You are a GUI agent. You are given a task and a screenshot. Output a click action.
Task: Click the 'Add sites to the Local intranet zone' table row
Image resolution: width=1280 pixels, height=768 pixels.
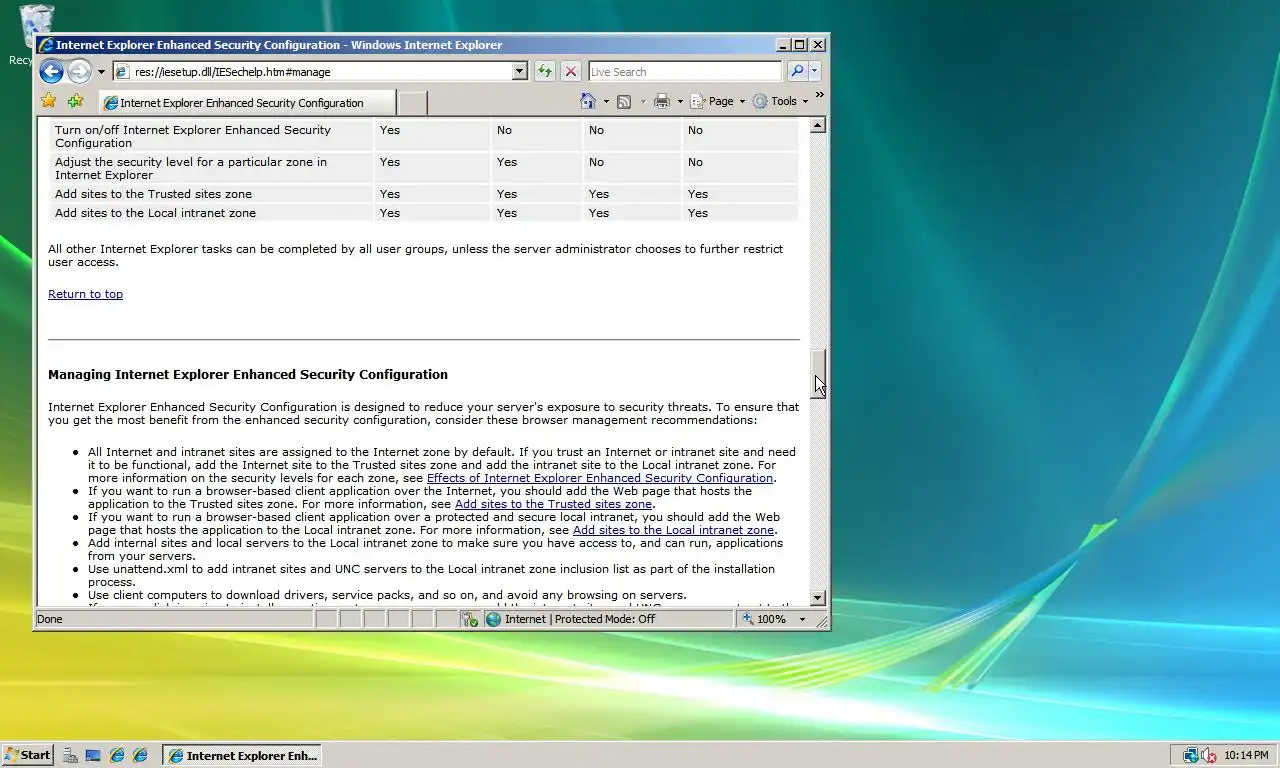click(x=425, y=213)
